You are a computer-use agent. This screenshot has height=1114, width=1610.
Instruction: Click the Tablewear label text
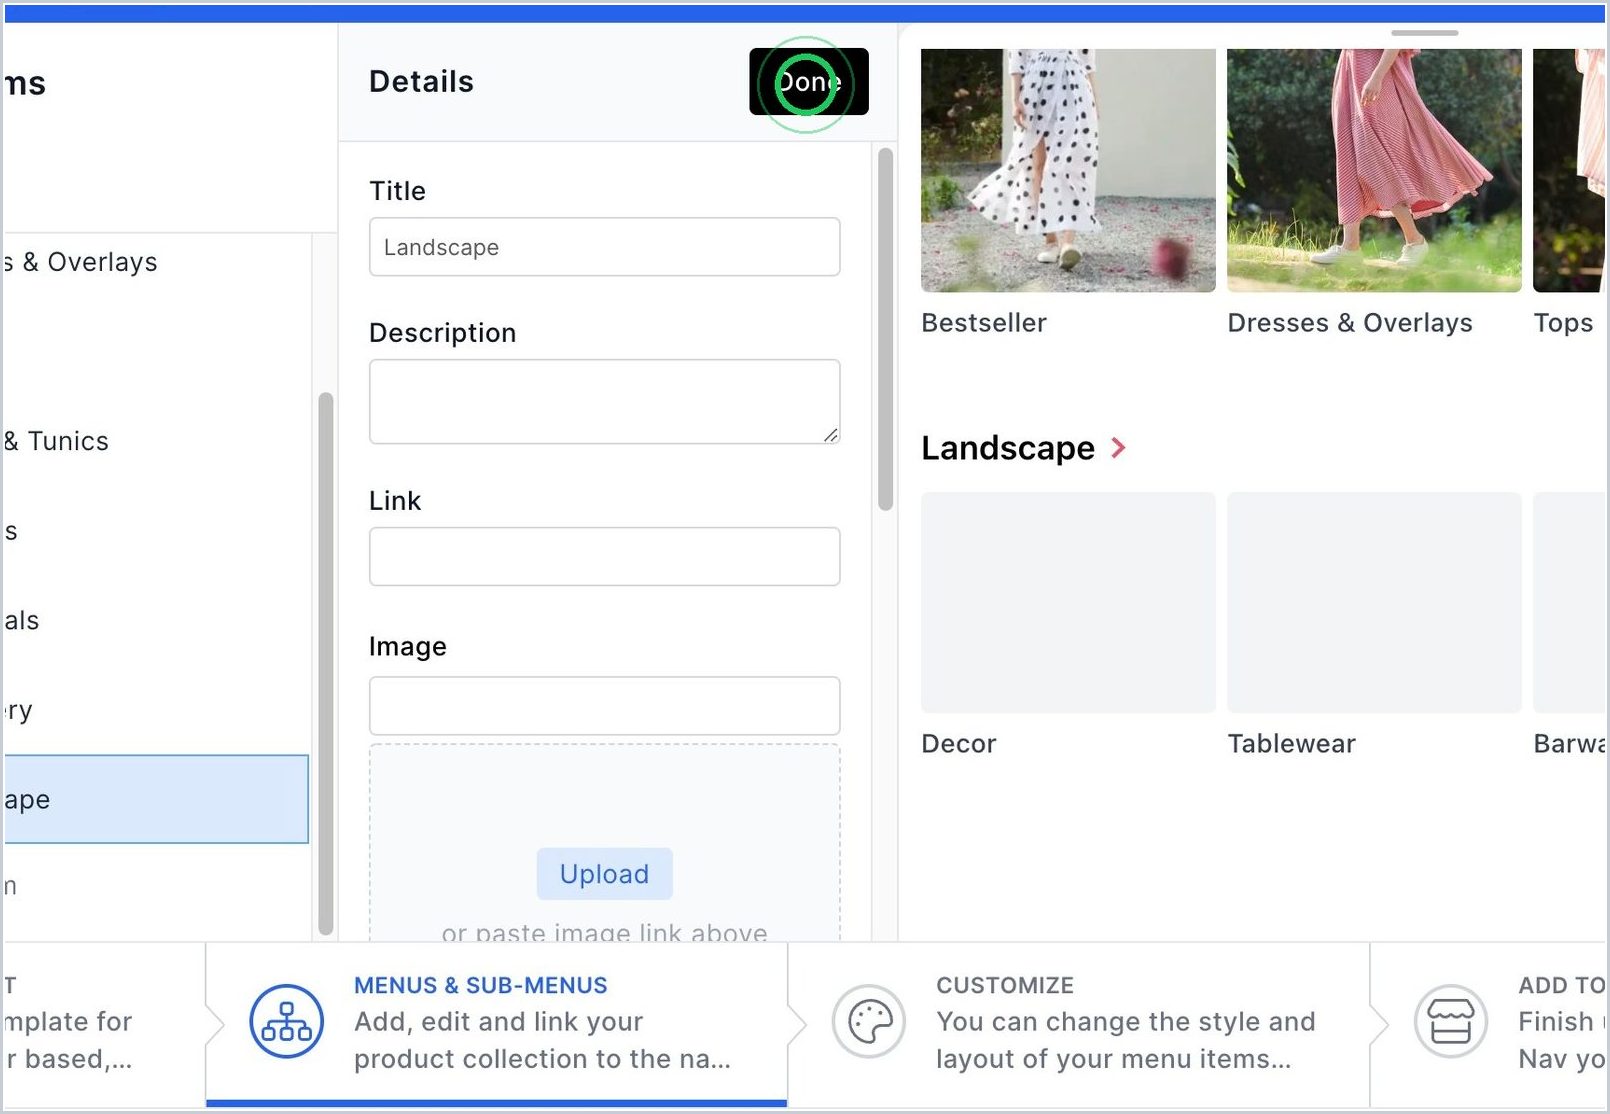coord(1292,744)
